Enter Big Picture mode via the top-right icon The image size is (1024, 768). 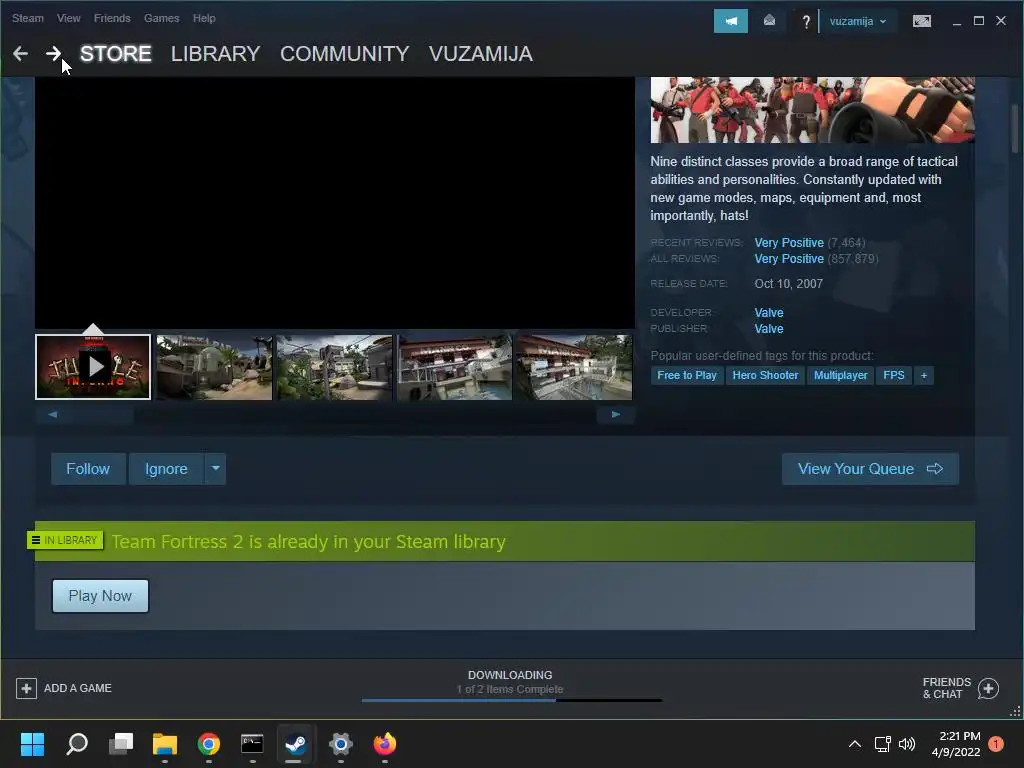pyautogui.click(x=921, y=21)
